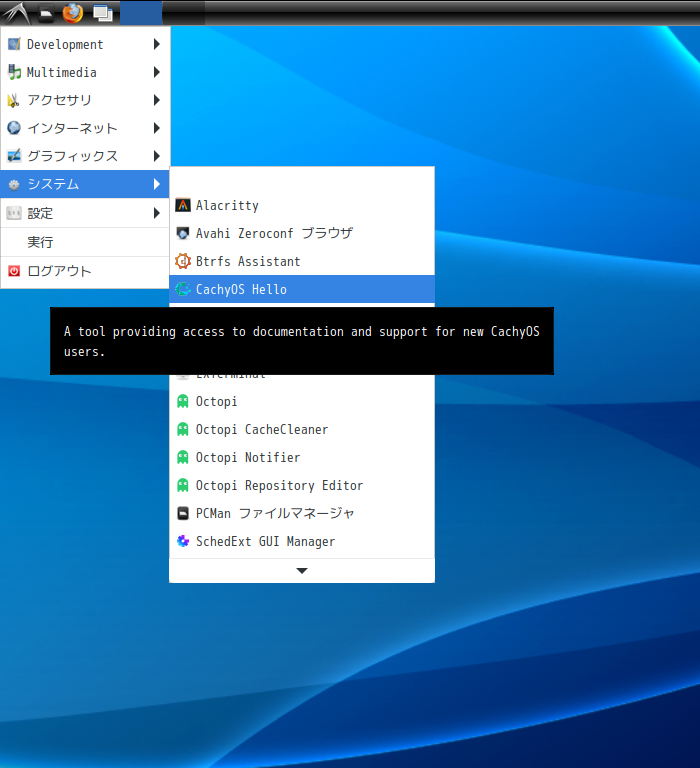Open Octopi package manager
This screenshot has height=768, width=700.
click(x=302, y=401)
